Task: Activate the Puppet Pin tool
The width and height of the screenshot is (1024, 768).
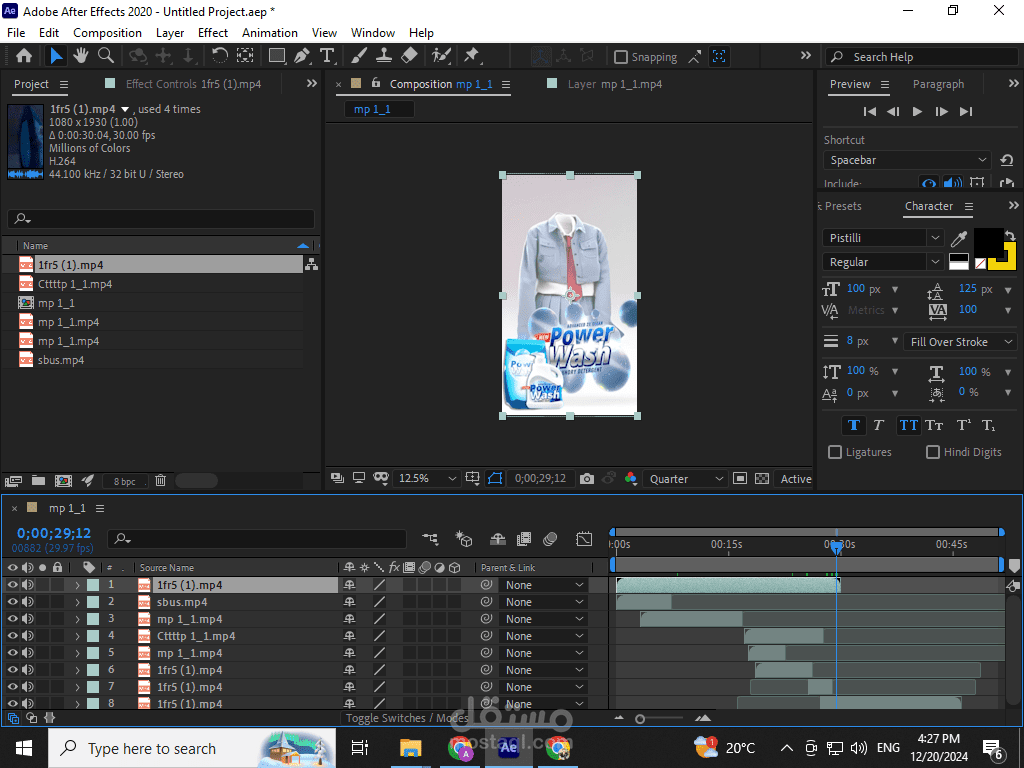Action: pyautogui.click(x=472, y=56)
